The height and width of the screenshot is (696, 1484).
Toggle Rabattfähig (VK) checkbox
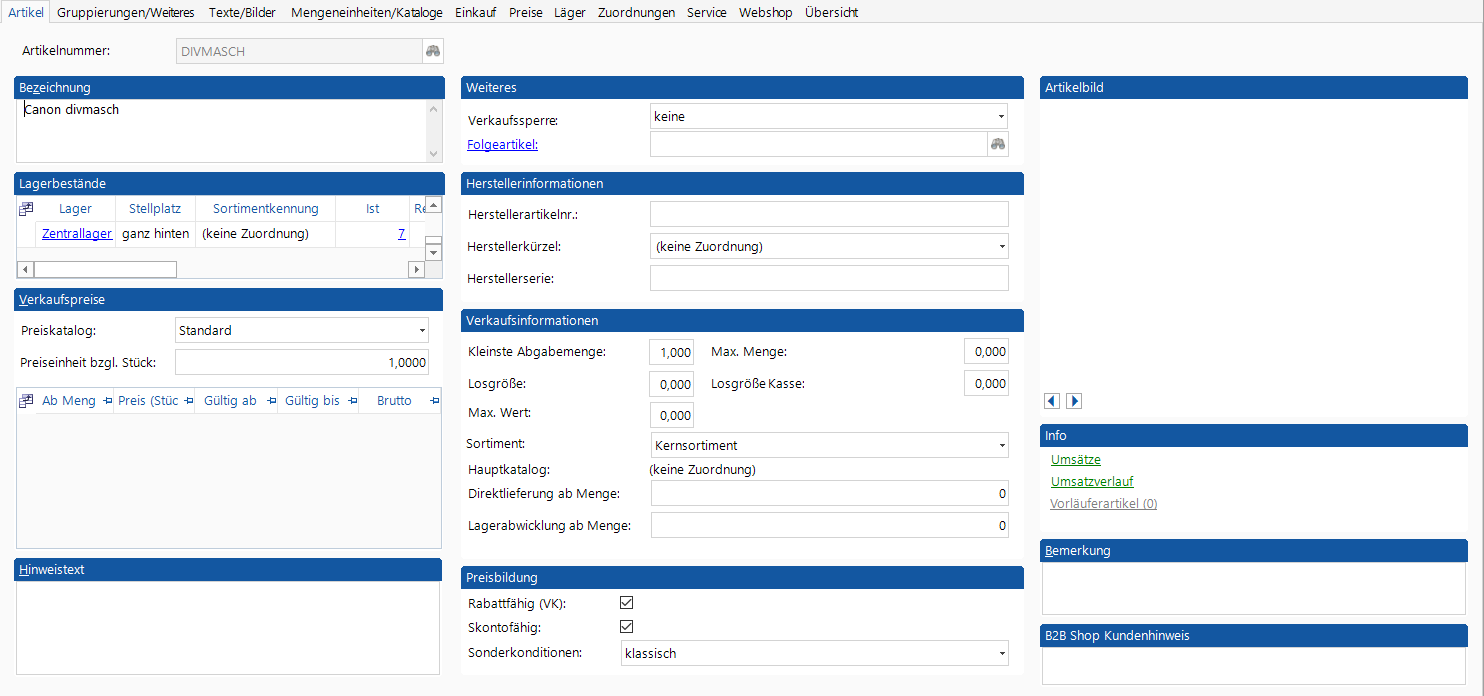[x=627, y=603]
